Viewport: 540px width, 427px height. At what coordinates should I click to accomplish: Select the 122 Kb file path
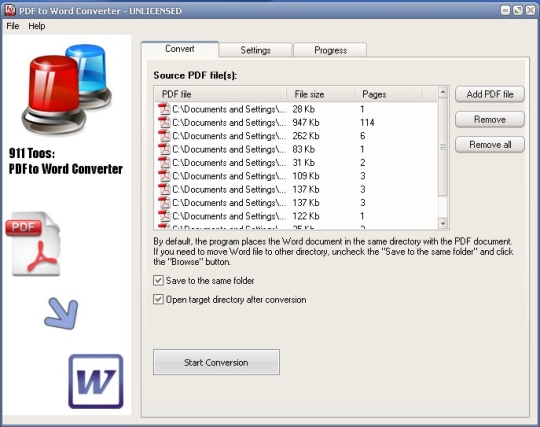229,216
